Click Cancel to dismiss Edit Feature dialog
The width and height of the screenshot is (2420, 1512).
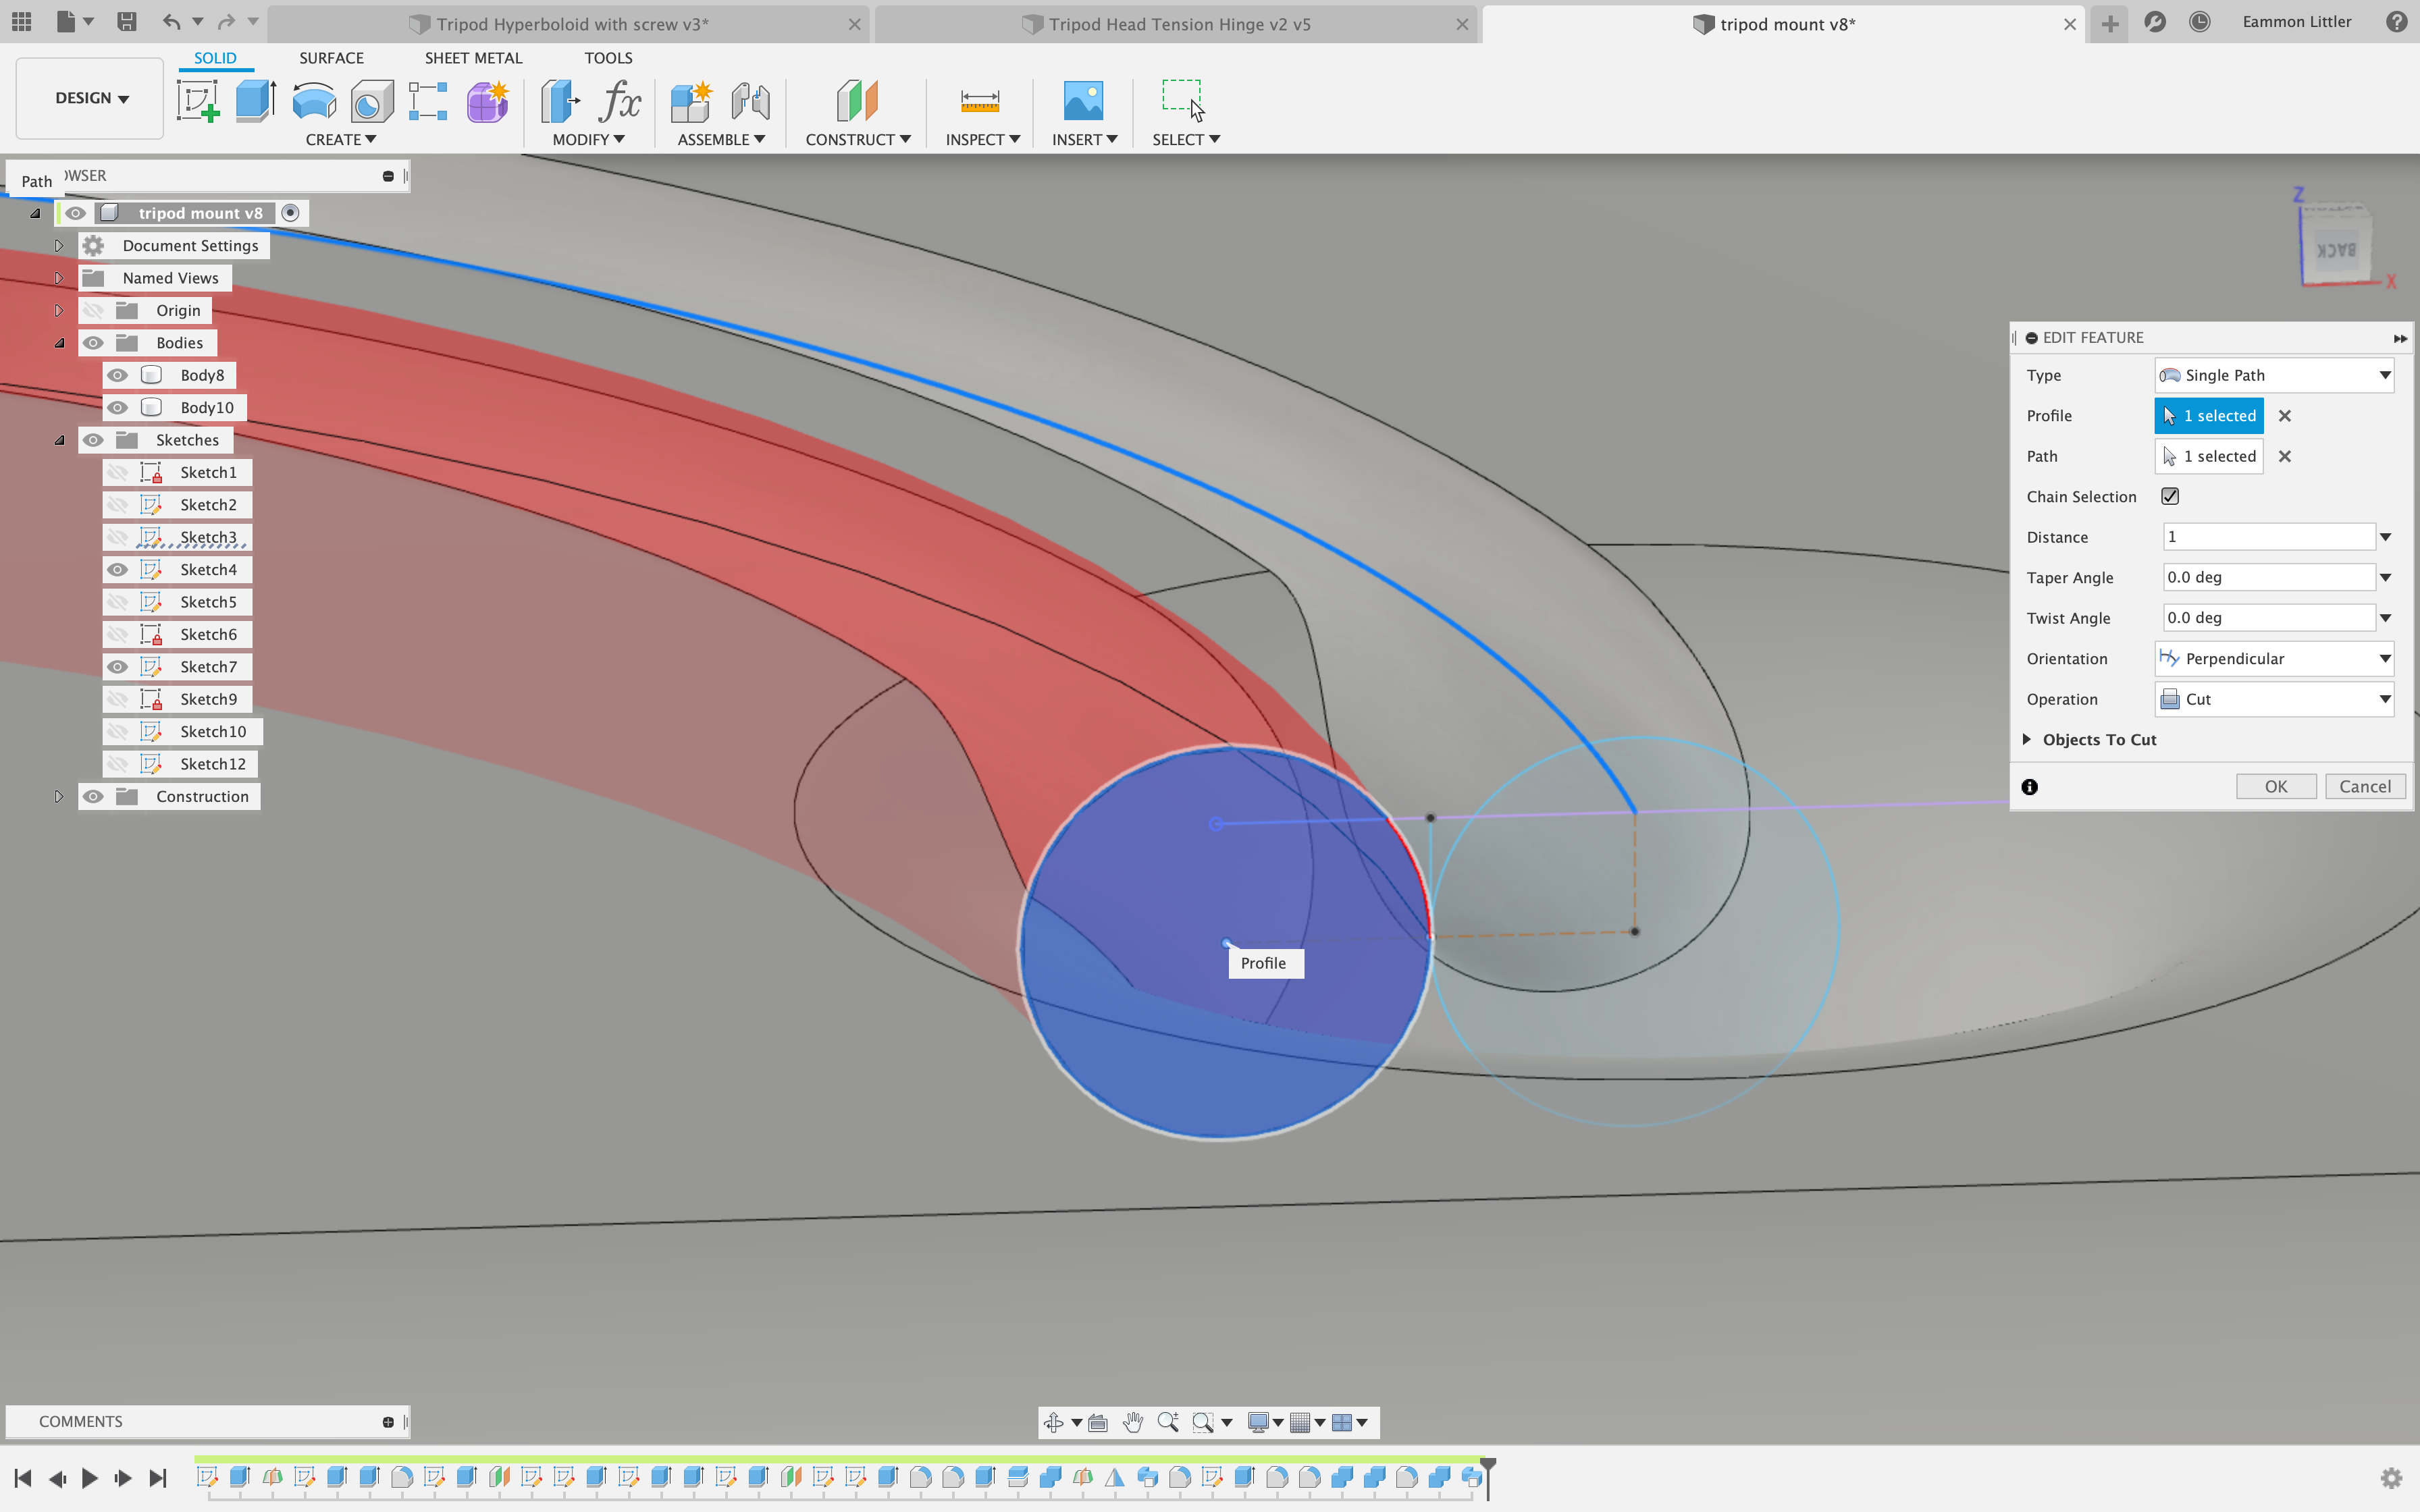click(x=2363, y=786)
